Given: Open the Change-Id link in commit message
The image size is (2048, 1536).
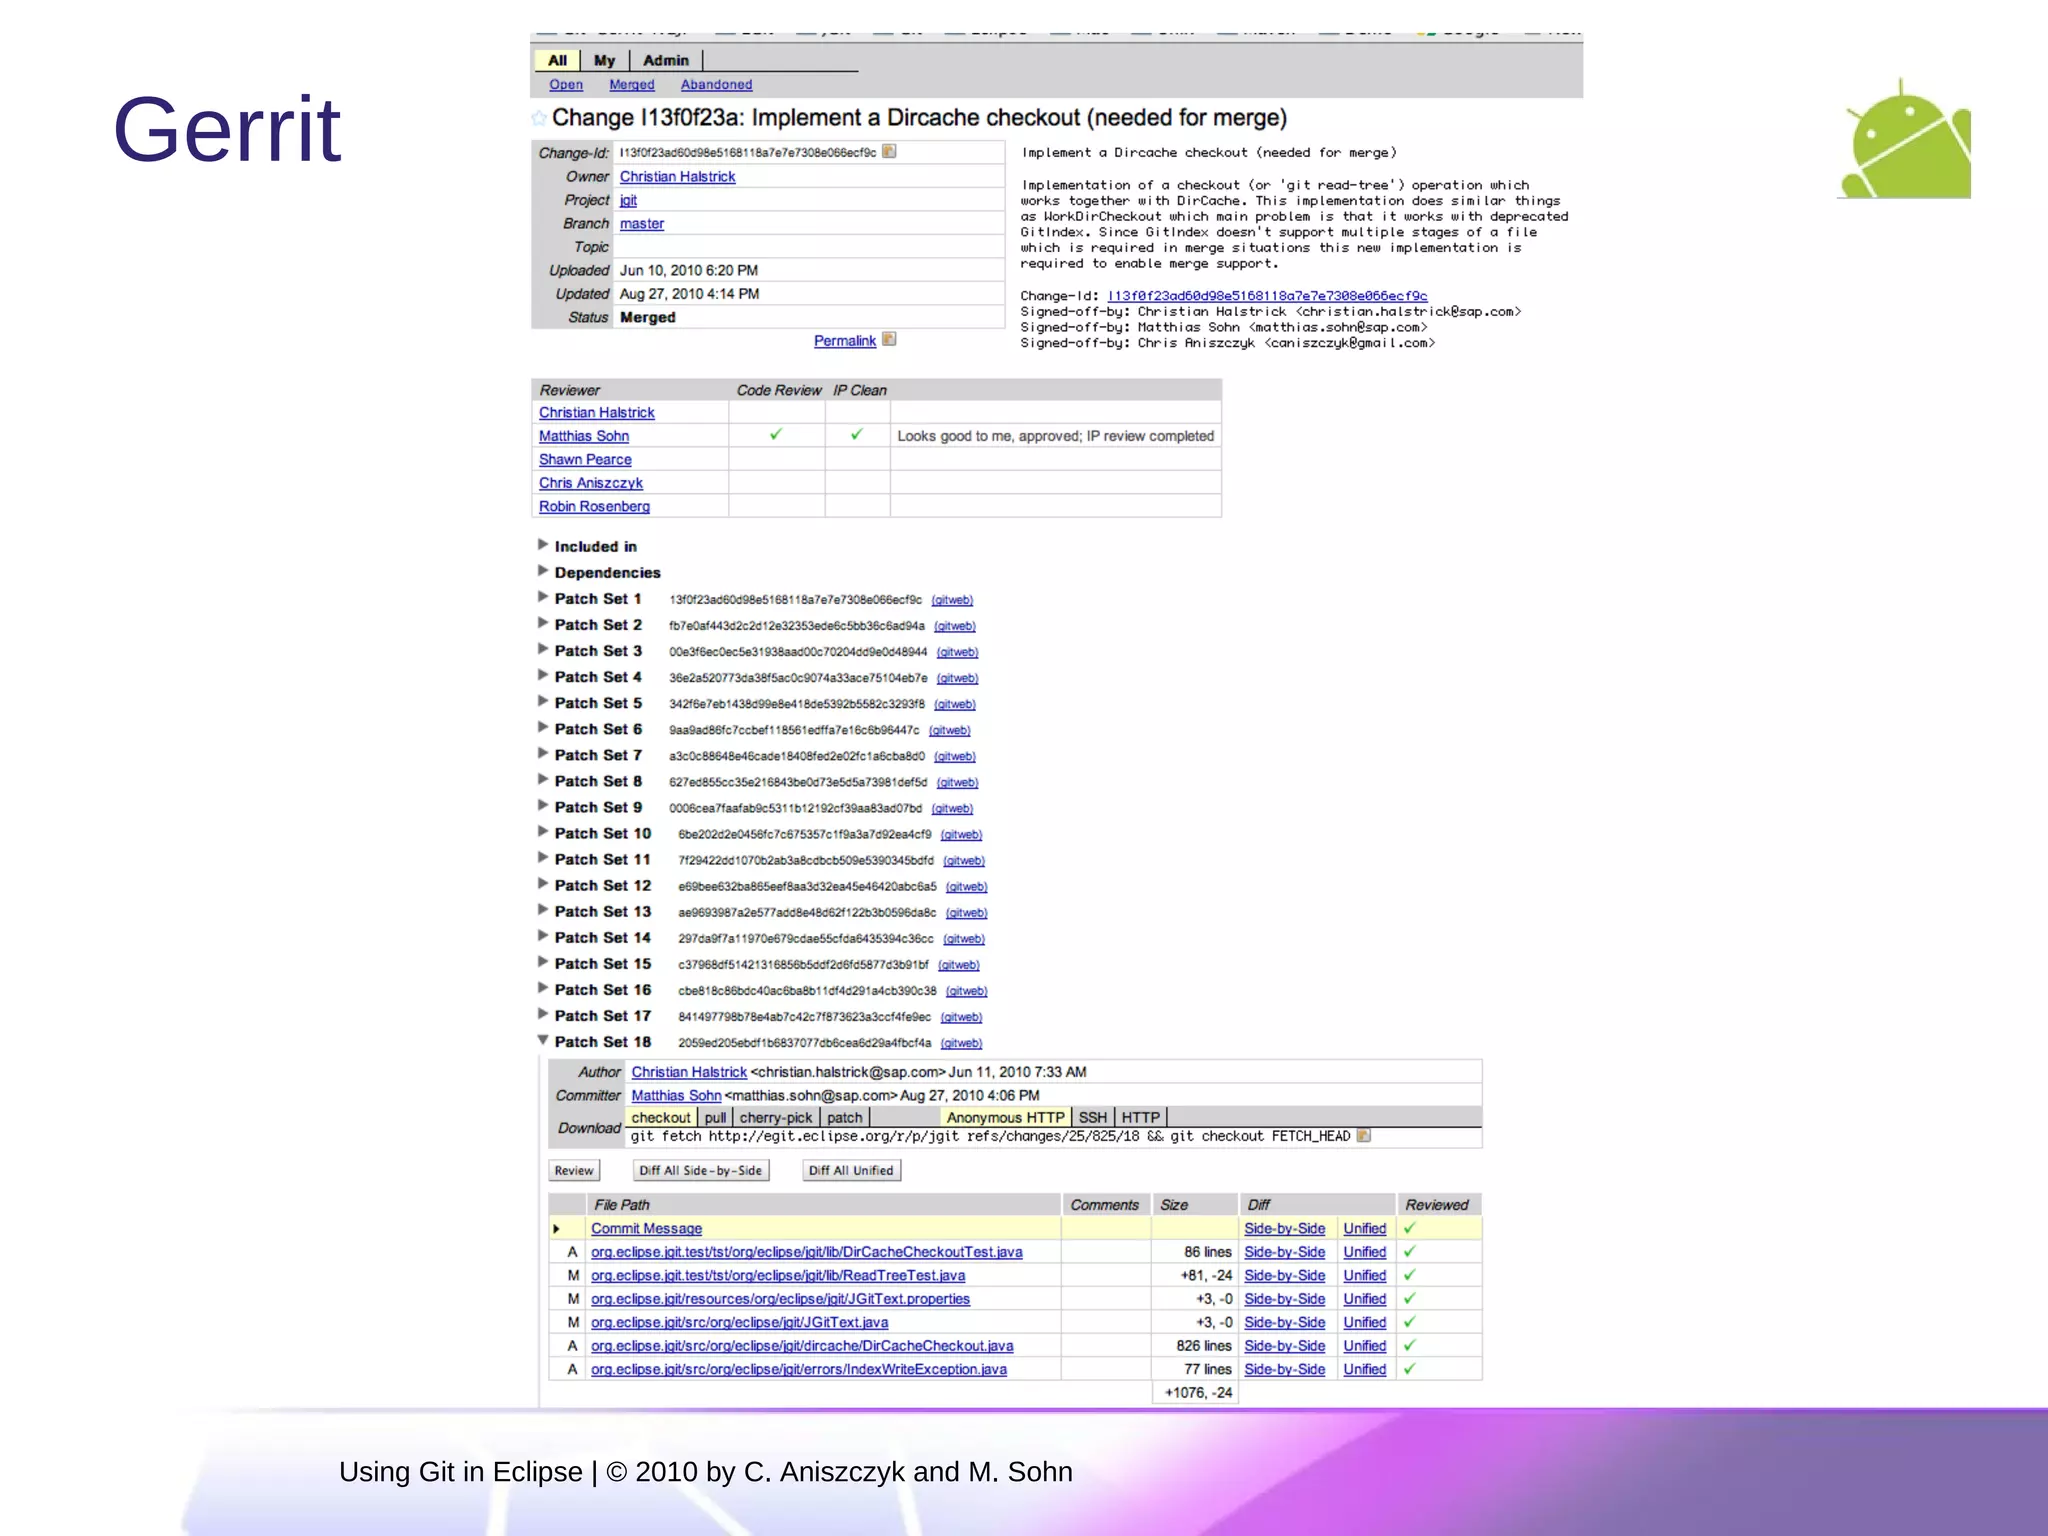Looking at the screenshot, I should (1267, 296).
